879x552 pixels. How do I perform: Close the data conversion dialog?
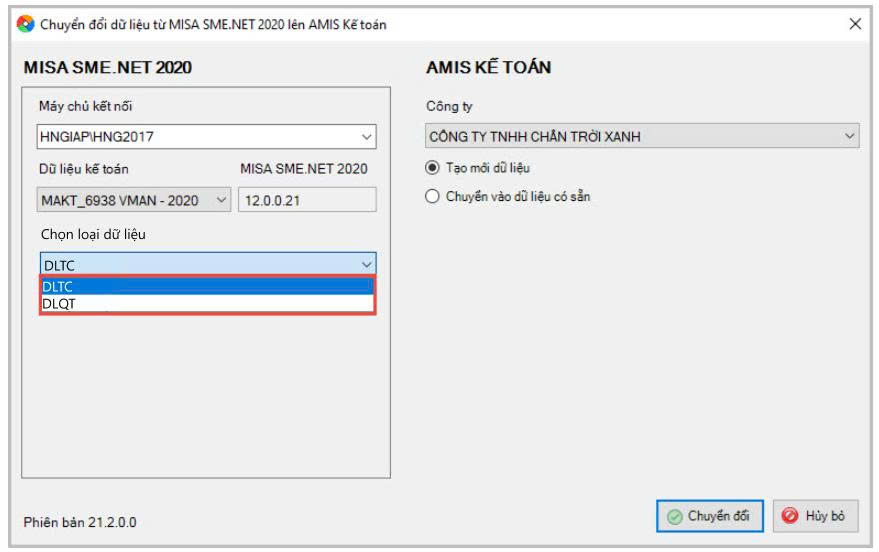click(x=855, y=24)
